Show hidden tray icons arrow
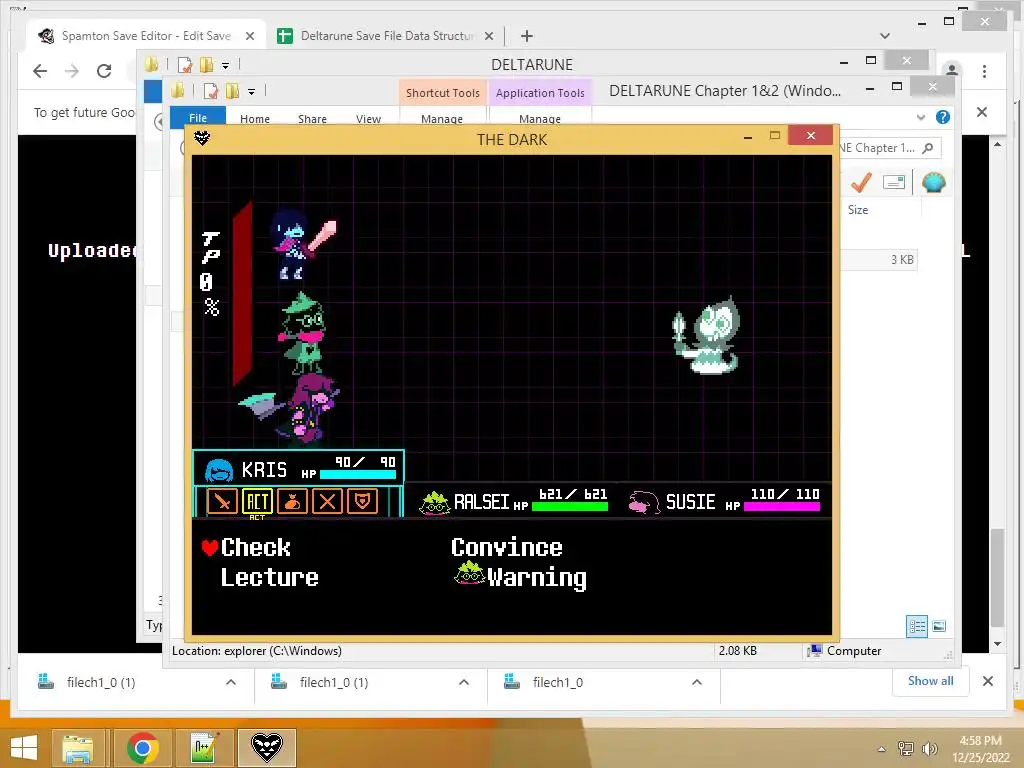 (x=882, y=749)
